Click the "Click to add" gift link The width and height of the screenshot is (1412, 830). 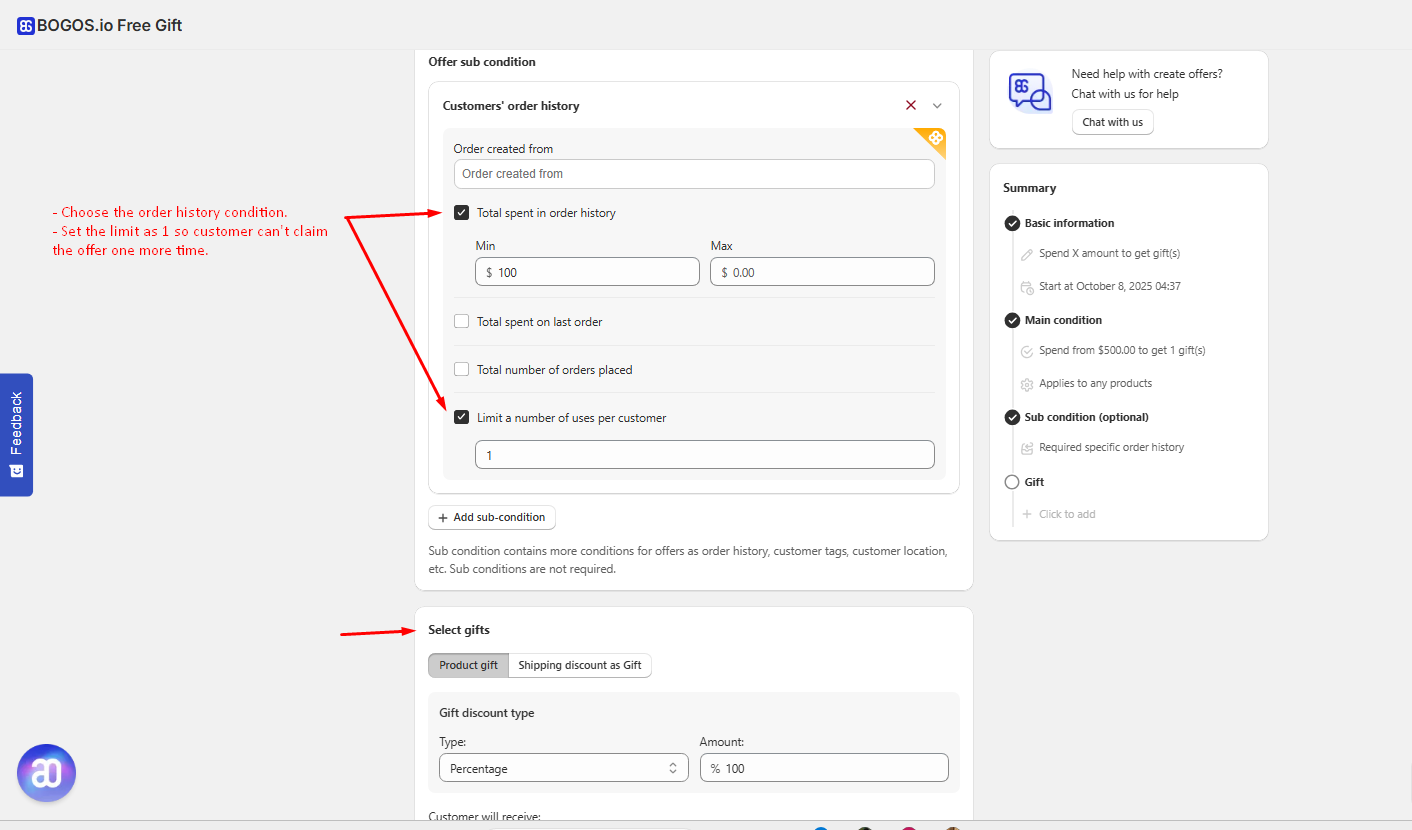click(x=1067, y=514)
